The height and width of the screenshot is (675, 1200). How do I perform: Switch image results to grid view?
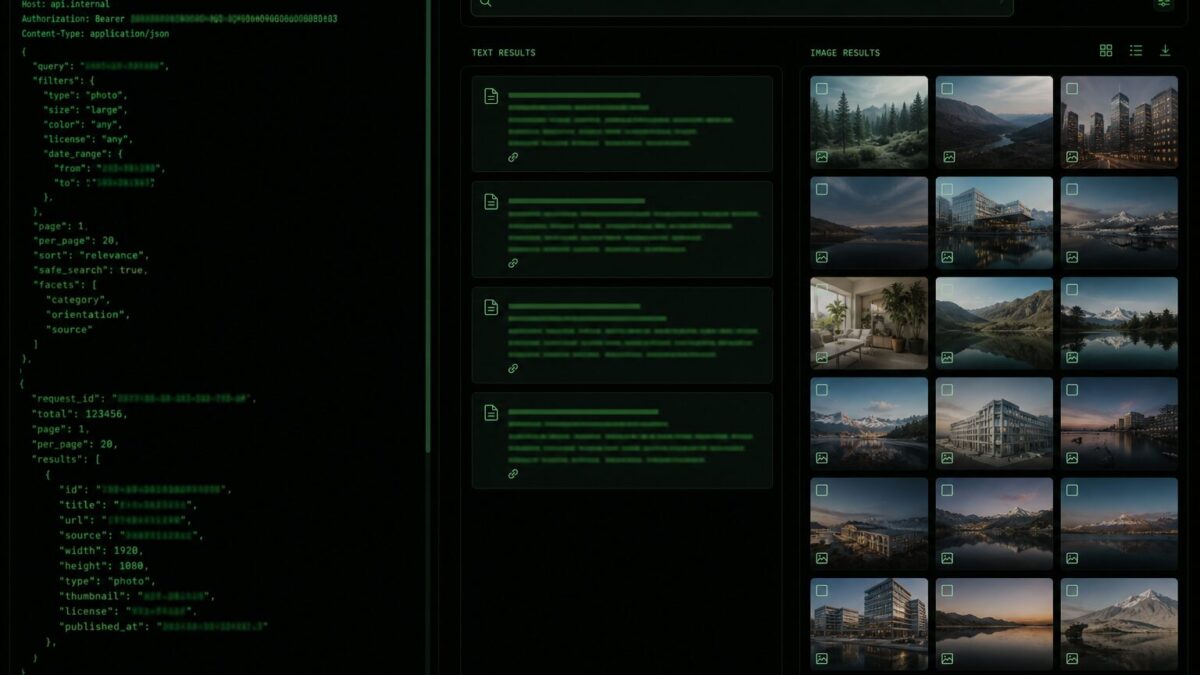[x=1106, y=51]
